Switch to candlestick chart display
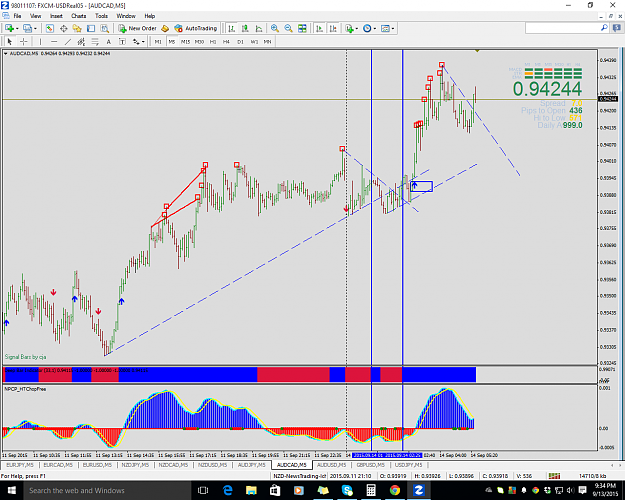The height and width of the screenshot is (500, 625). [x=245, y=28]
